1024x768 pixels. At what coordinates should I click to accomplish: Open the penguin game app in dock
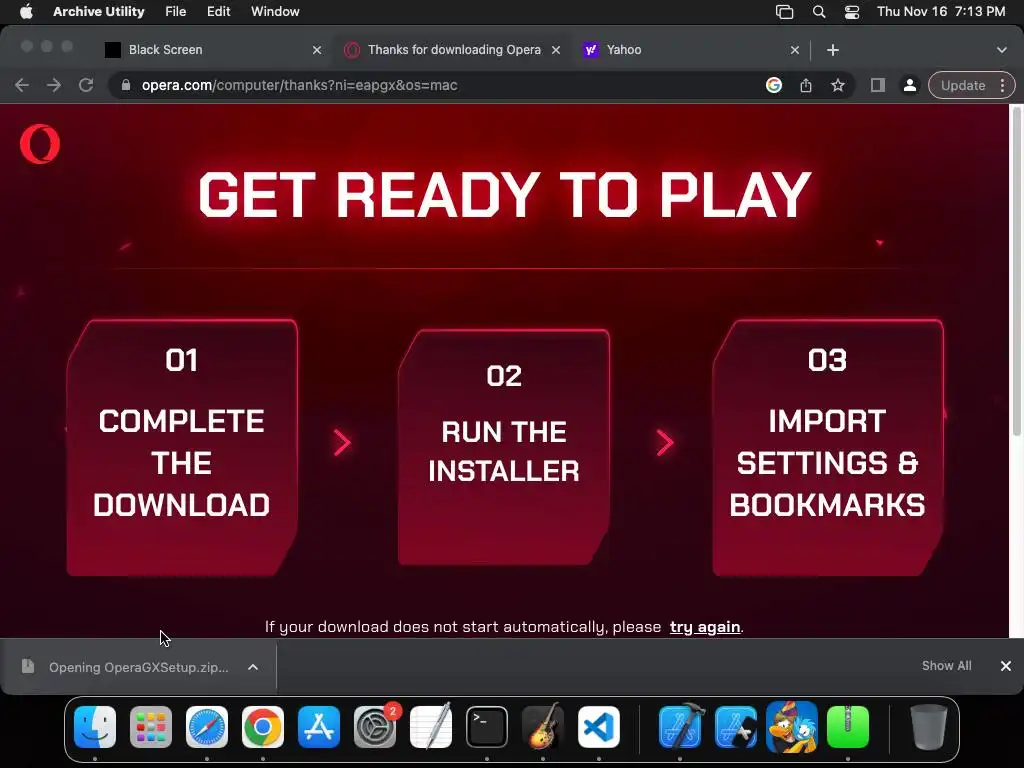[x=792, y=727]
